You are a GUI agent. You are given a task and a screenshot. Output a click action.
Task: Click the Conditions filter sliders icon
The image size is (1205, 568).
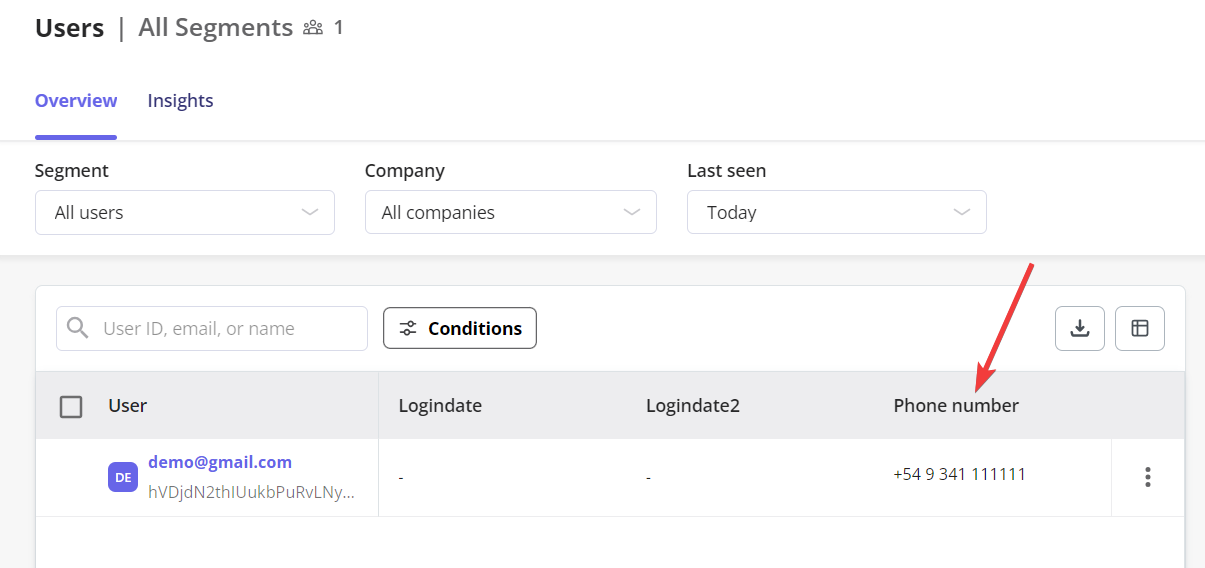408,328
